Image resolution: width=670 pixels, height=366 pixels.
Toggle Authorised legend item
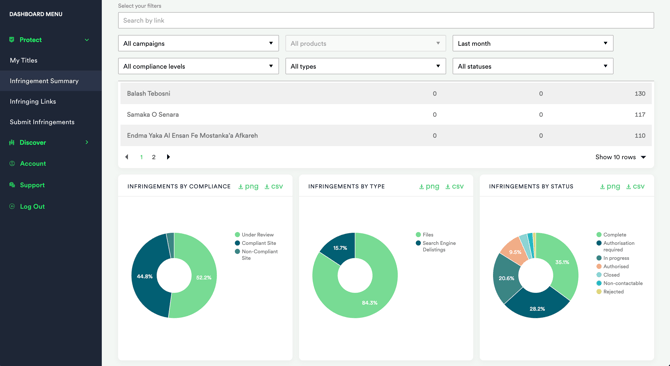coord(613,266)
